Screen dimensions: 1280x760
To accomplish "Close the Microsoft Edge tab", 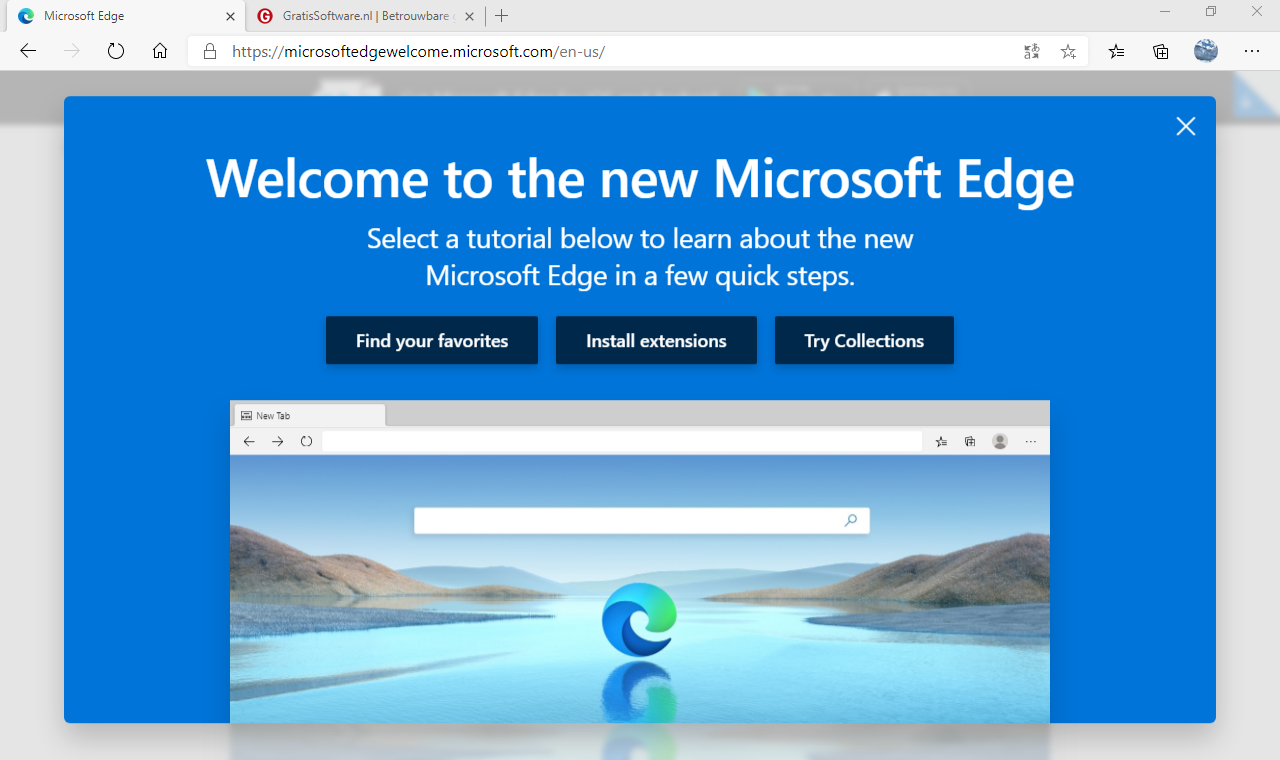I will pyautogui.click(x=230, y=16).
